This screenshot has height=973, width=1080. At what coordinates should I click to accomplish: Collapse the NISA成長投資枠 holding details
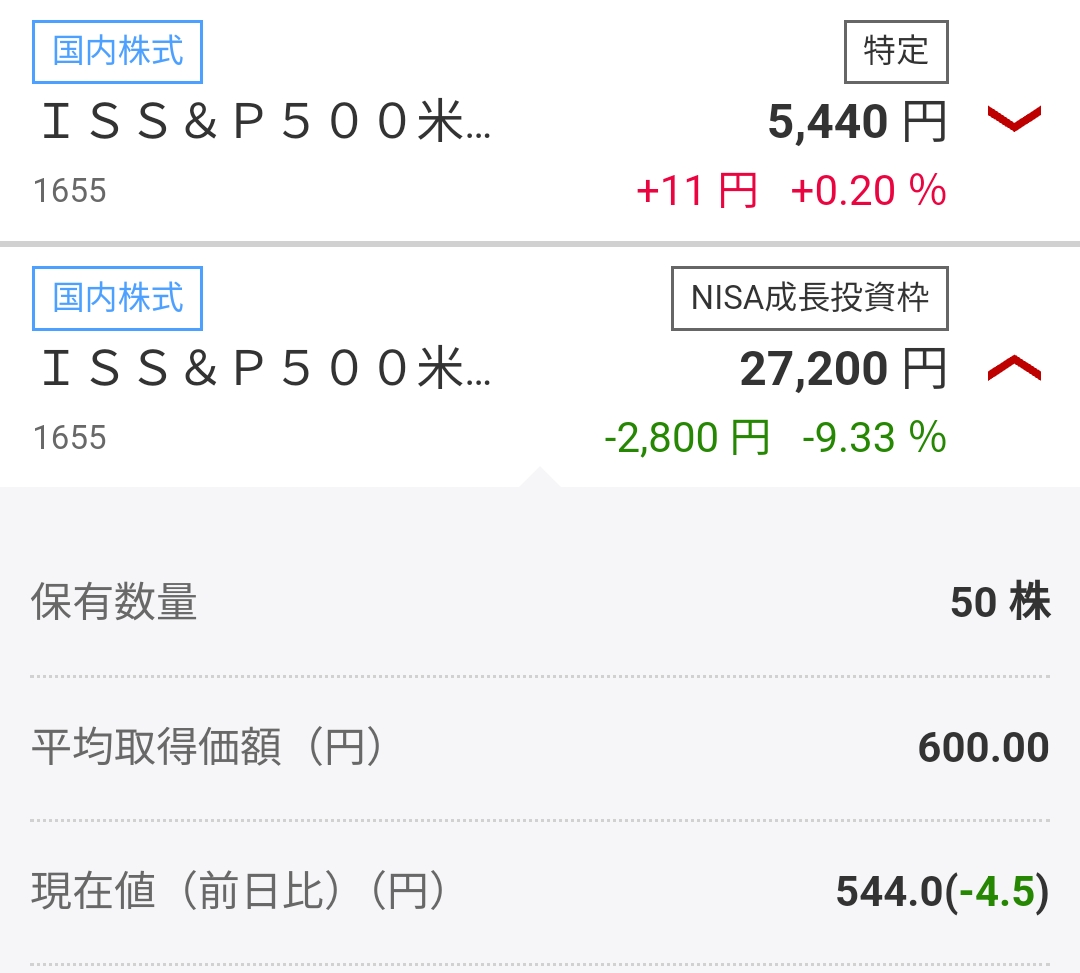pyautogui.click(x=1014, y=367)
